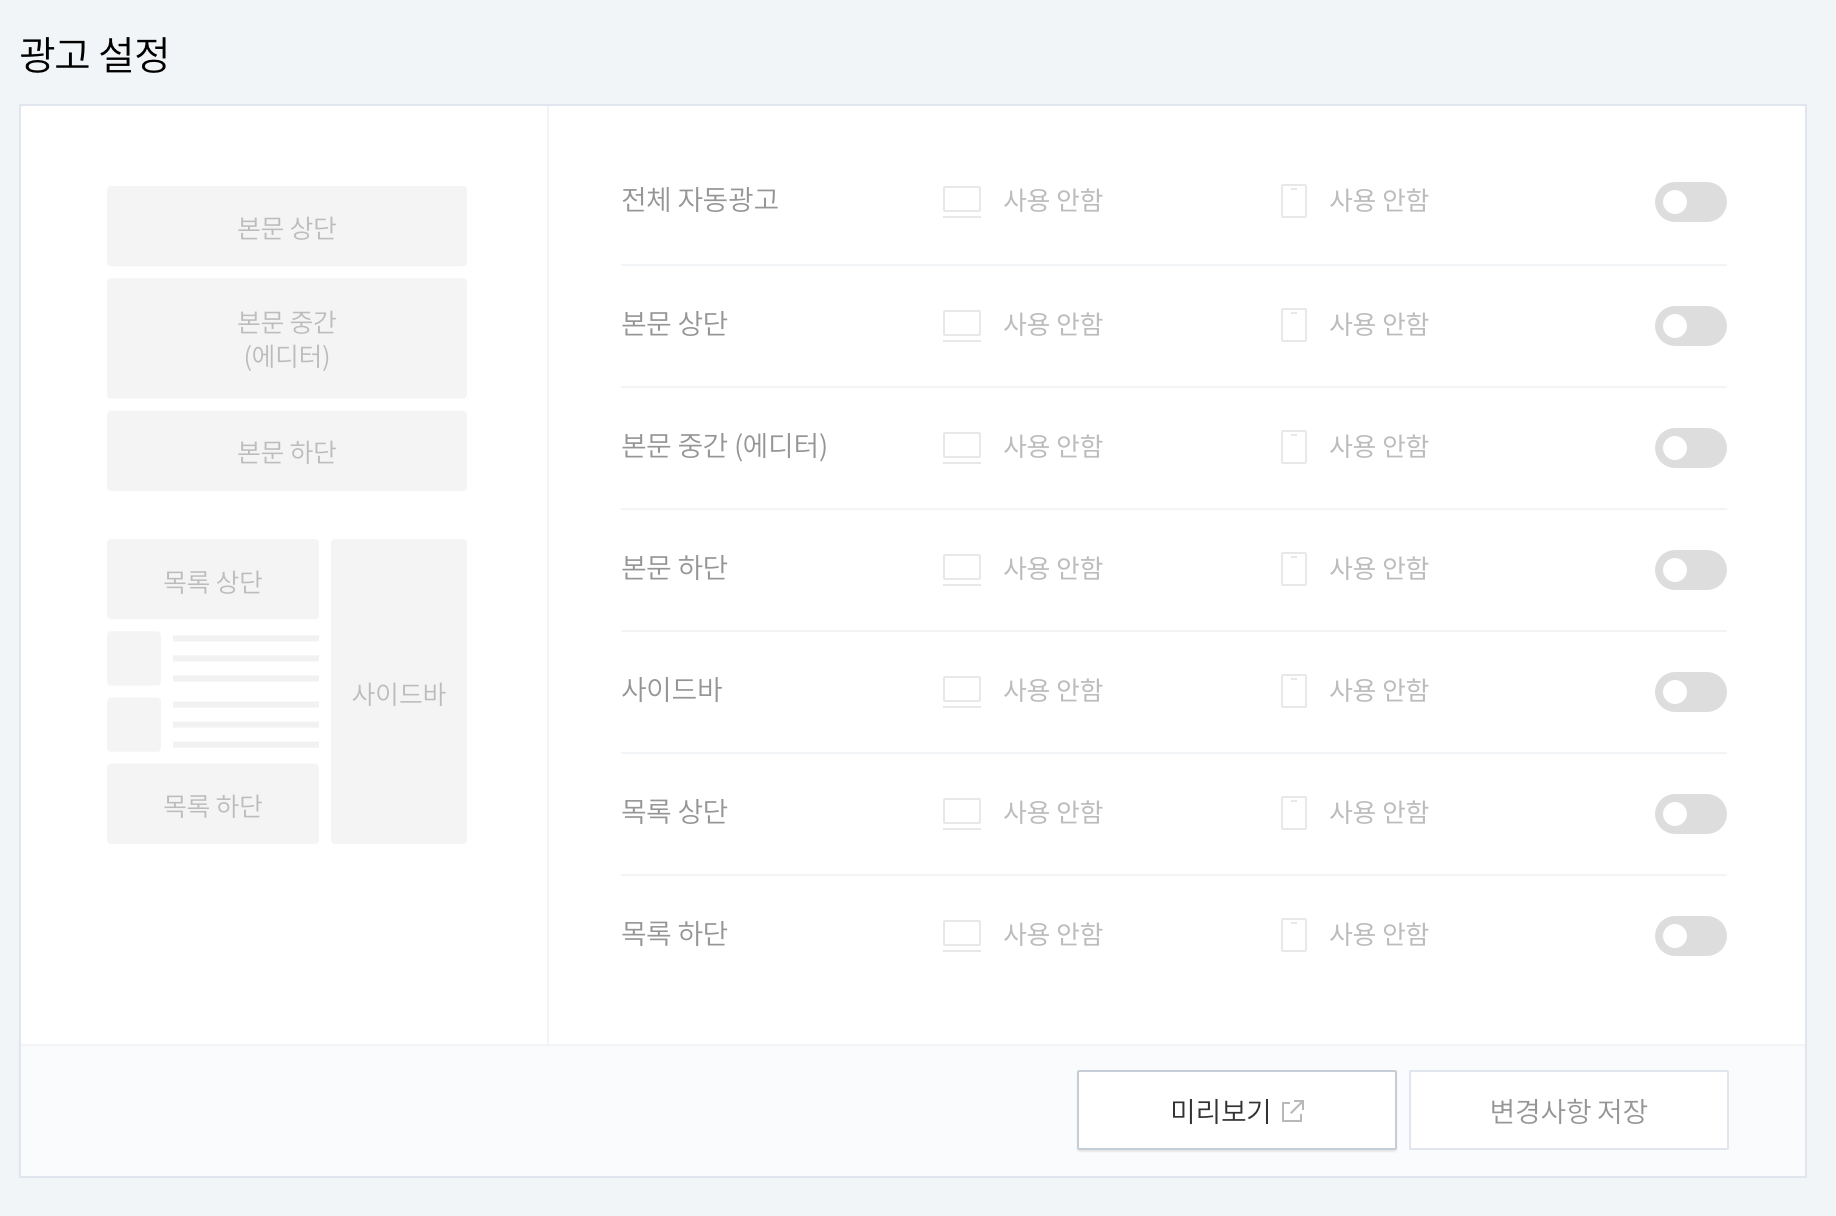The width and height of the screenshot is (1836, 1216).
Task: Click the desktop icon in the 본문 상단 row
Action: coord(961,323)
